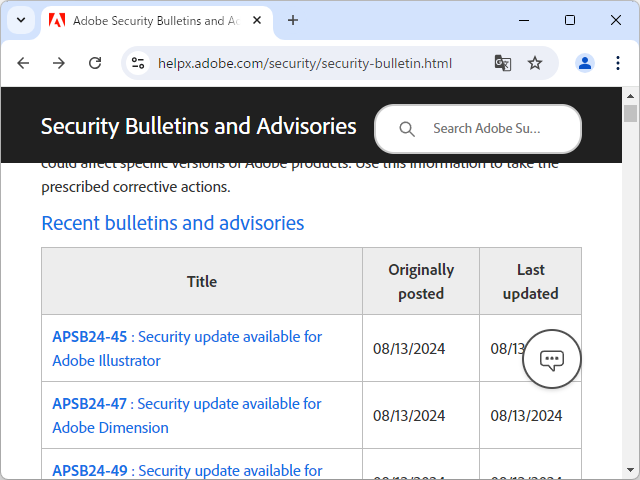Go forward to the next page

(59, 63)
